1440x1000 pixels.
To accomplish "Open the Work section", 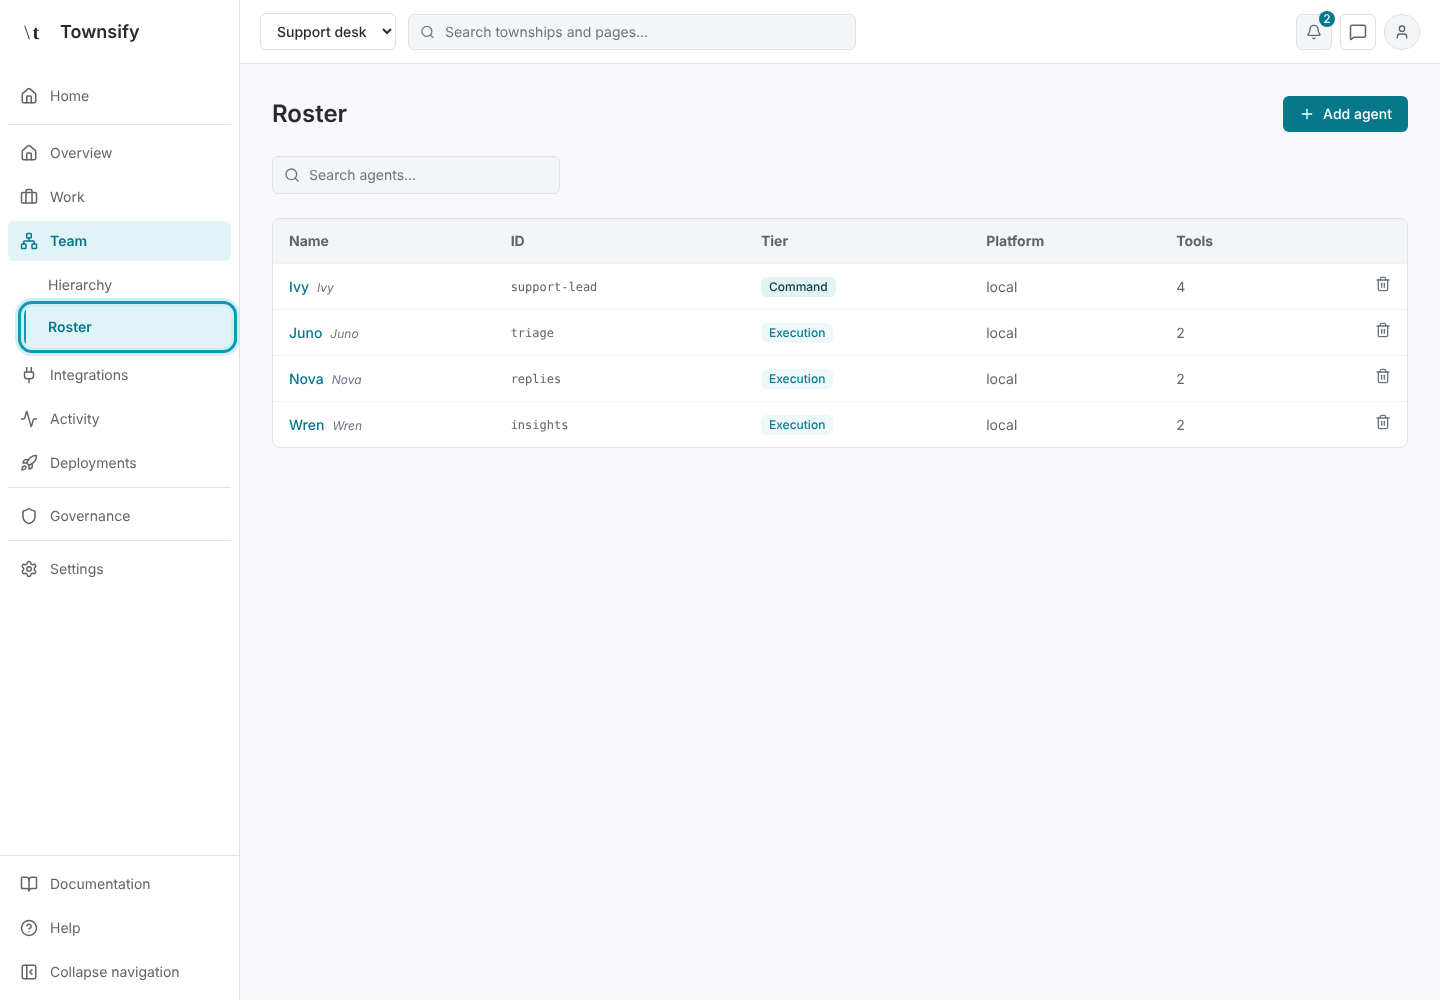I will click(x=119, y=197).
